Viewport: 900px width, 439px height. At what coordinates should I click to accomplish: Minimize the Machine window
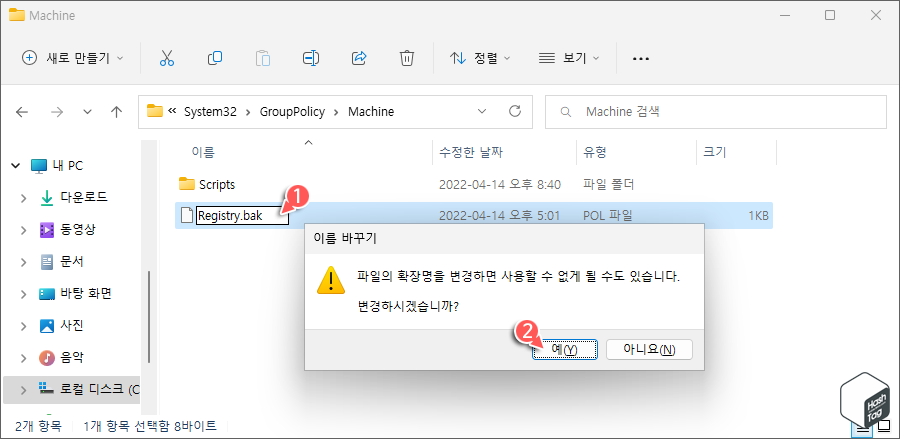coord(783,15)
